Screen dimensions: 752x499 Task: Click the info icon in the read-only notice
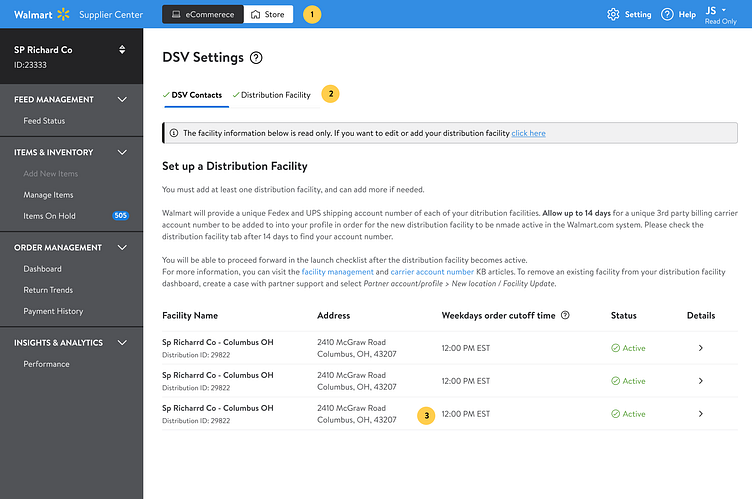(x=174, y=133)
